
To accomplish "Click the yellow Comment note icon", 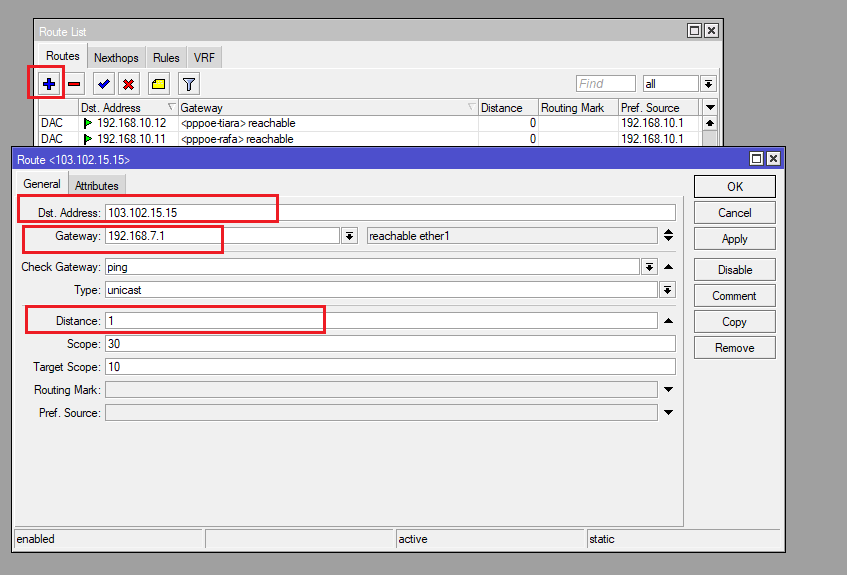I will (159, 84).
